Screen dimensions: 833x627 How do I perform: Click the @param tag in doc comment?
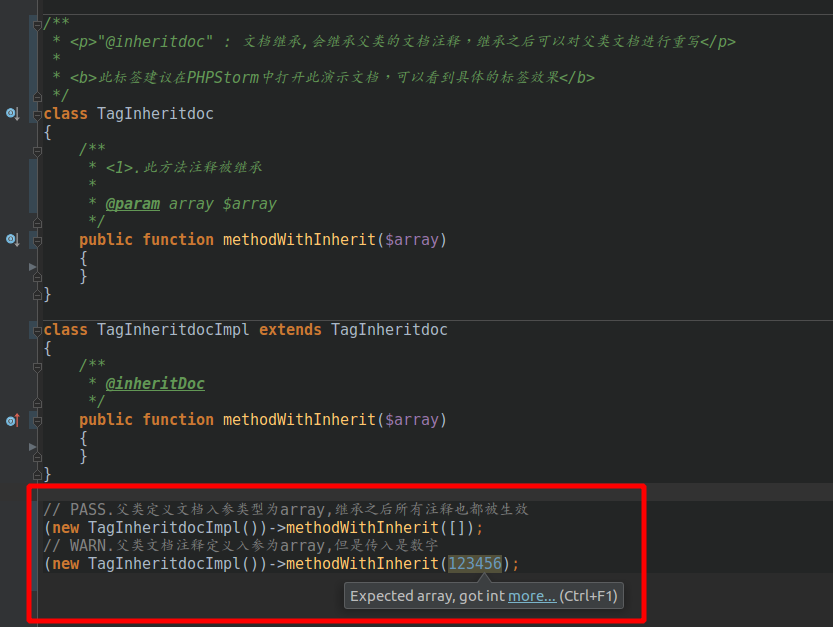click(132, 204)
